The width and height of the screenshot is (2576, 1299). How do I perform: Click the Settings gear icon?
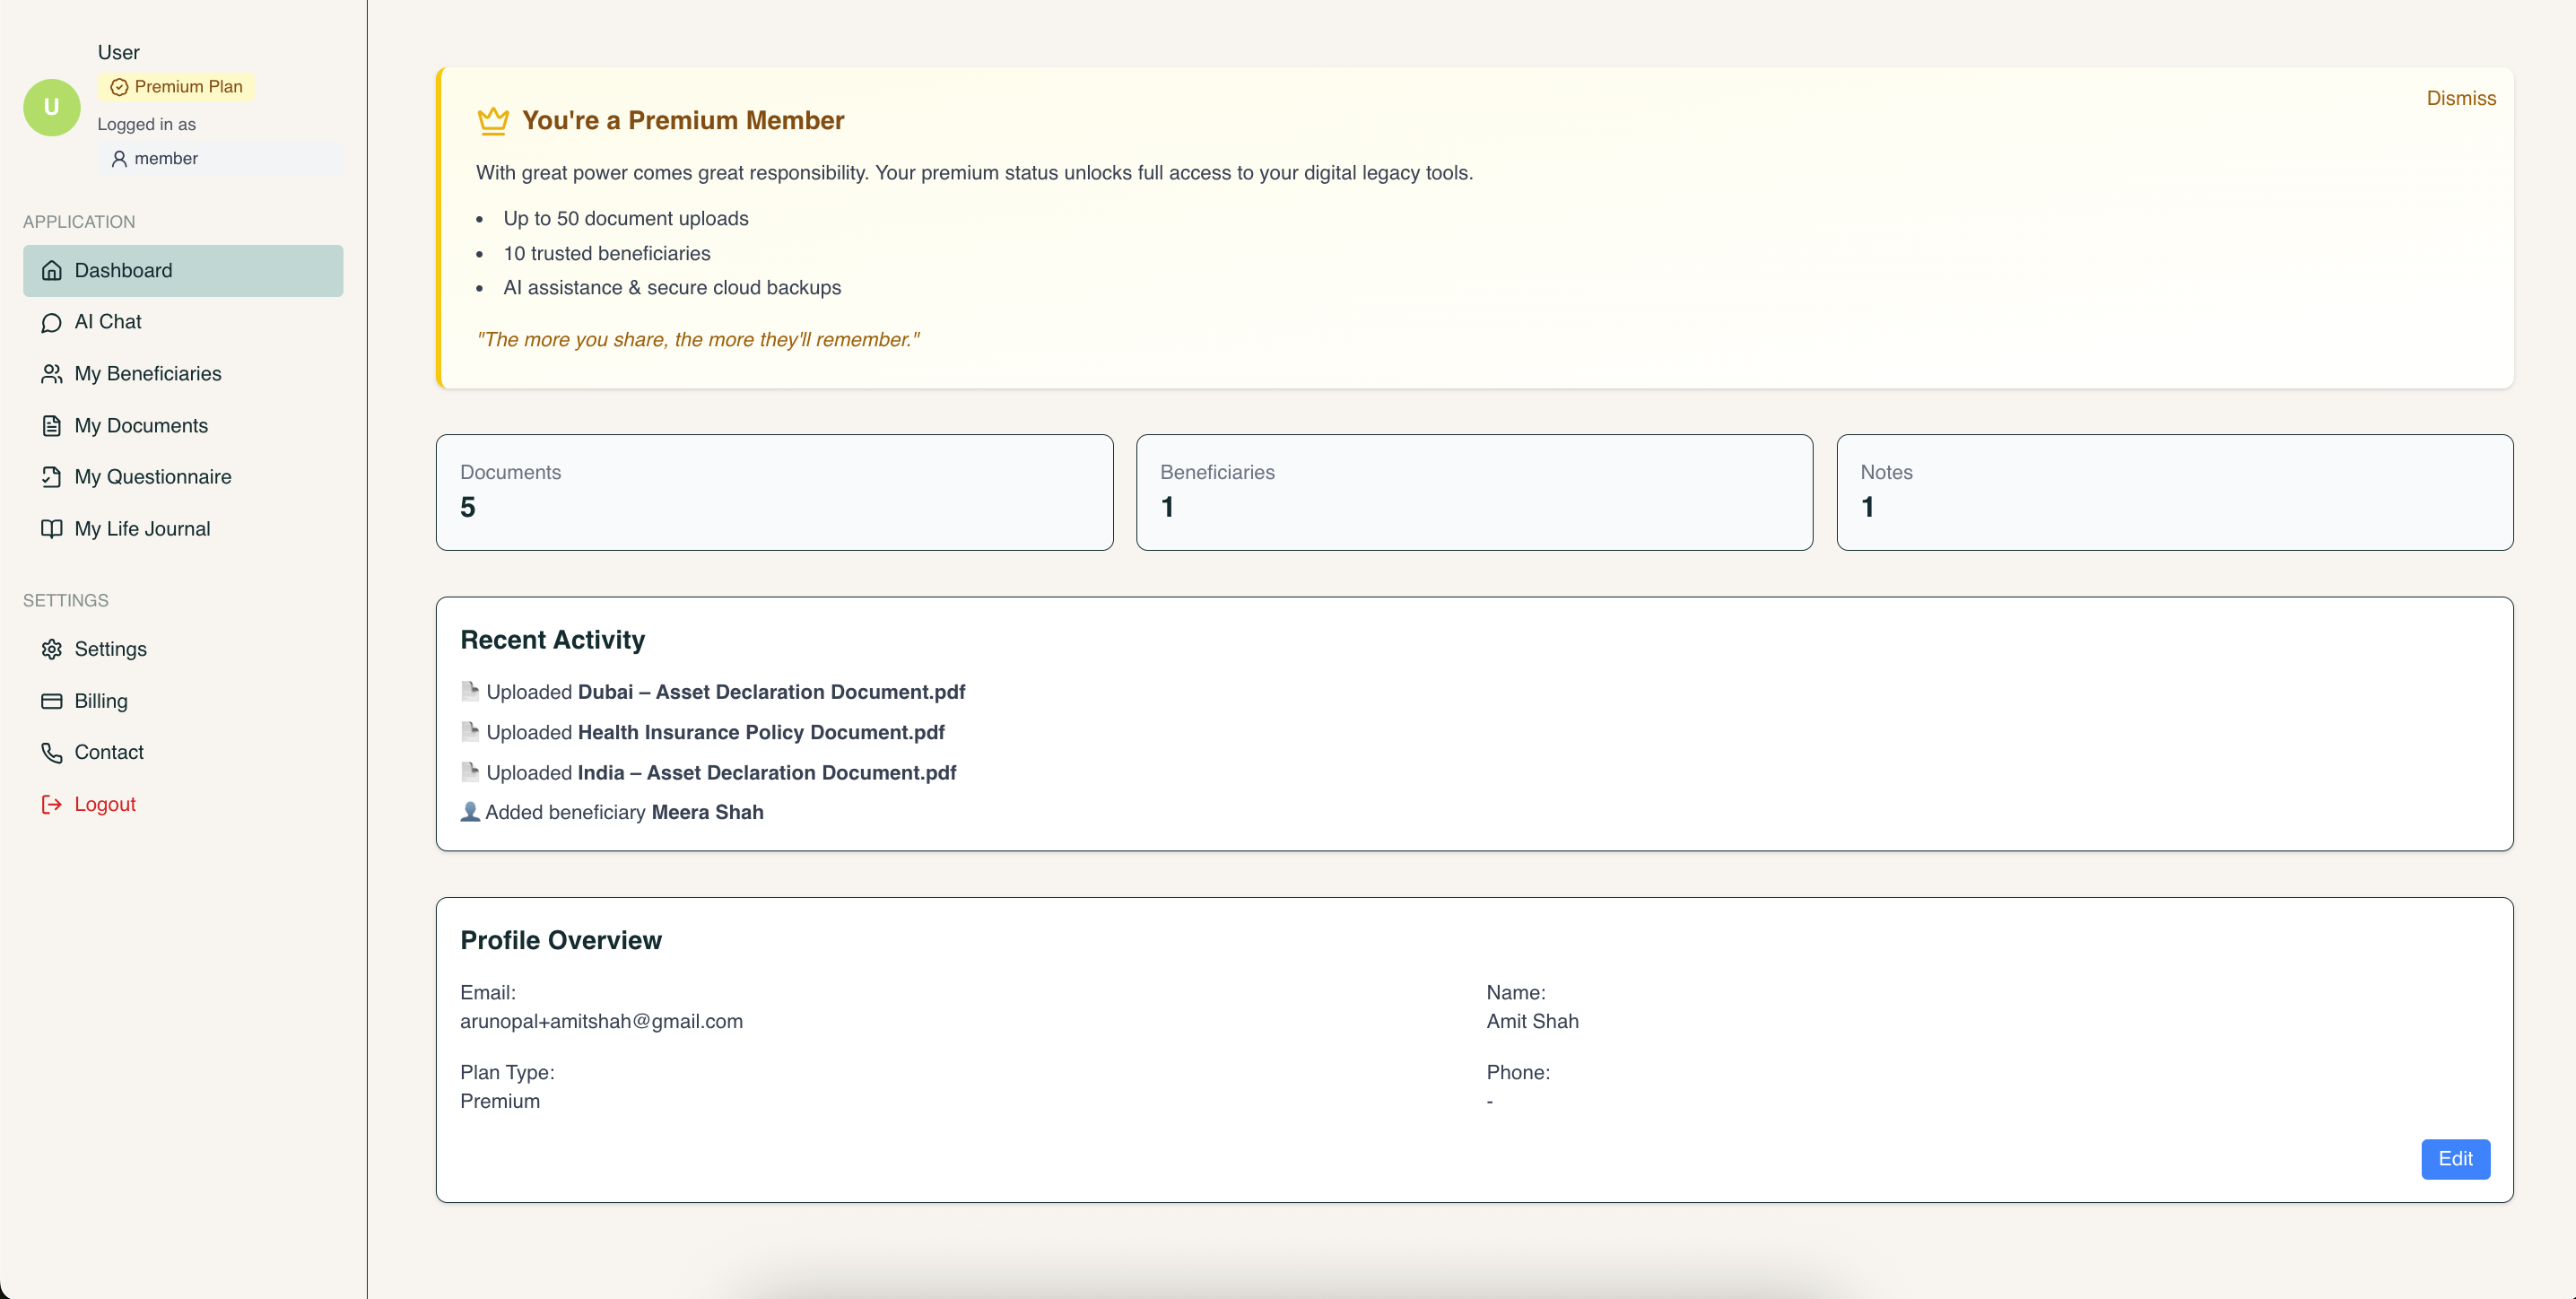[52, 648]
